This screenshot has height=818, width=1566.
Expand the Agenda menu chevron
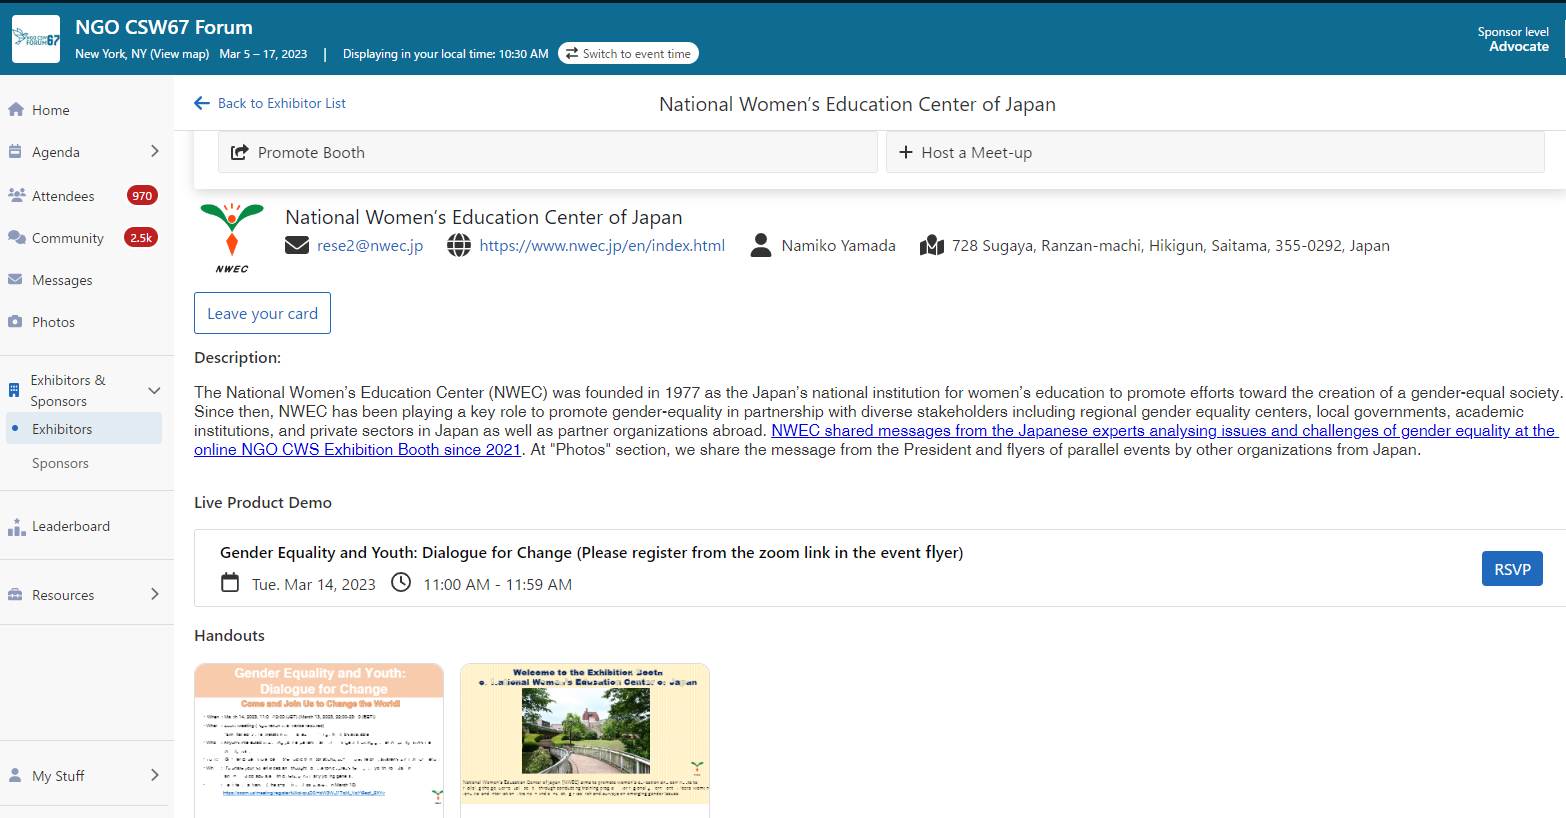coord(154,151)
